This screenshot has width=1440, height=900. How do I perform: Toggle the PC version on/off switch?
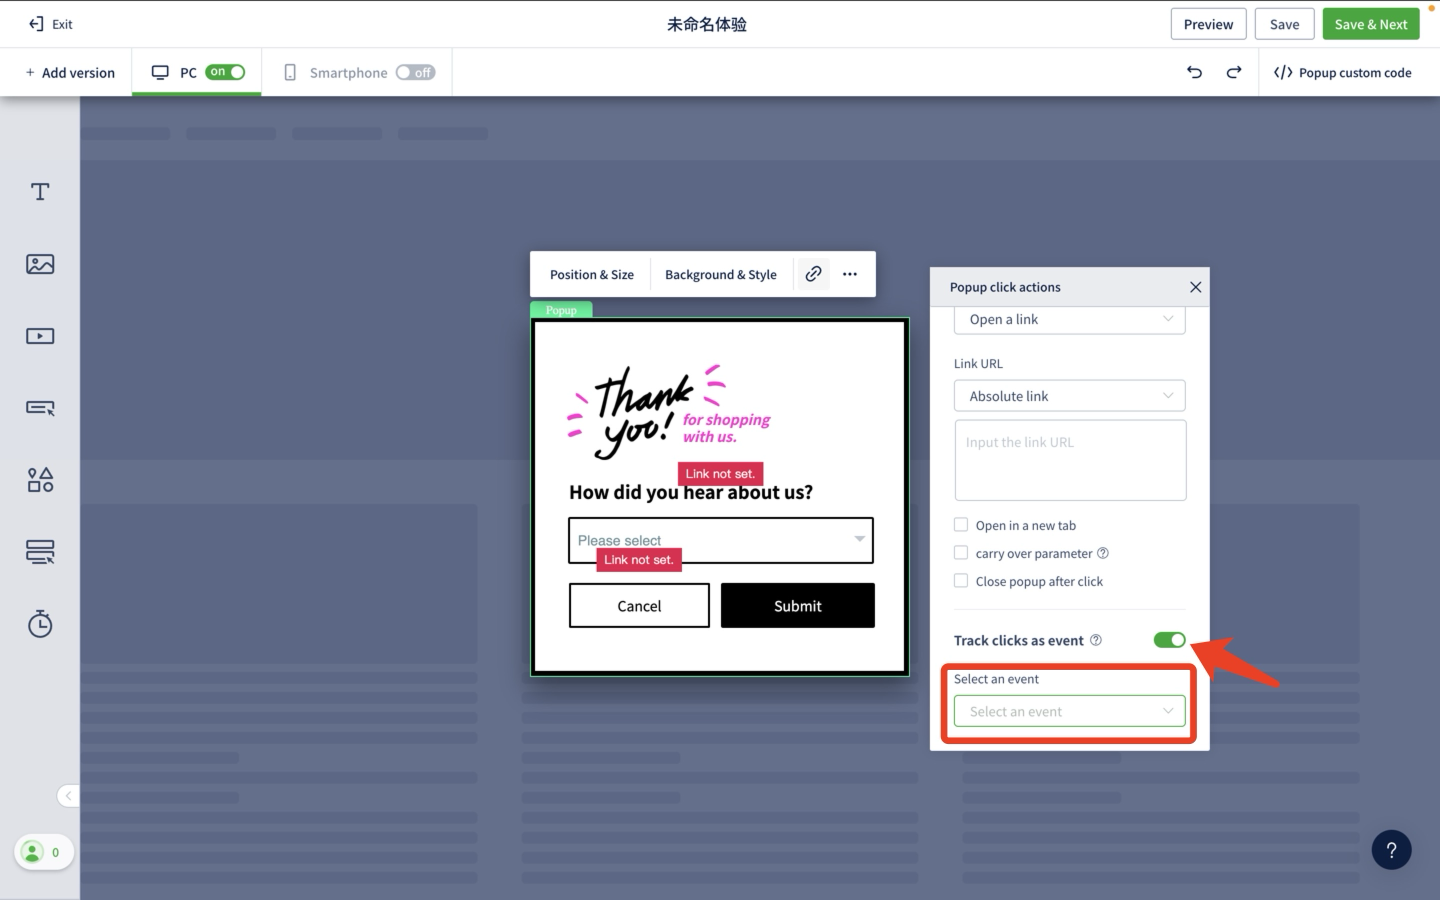pyautogui.click(x=225, y=72)
